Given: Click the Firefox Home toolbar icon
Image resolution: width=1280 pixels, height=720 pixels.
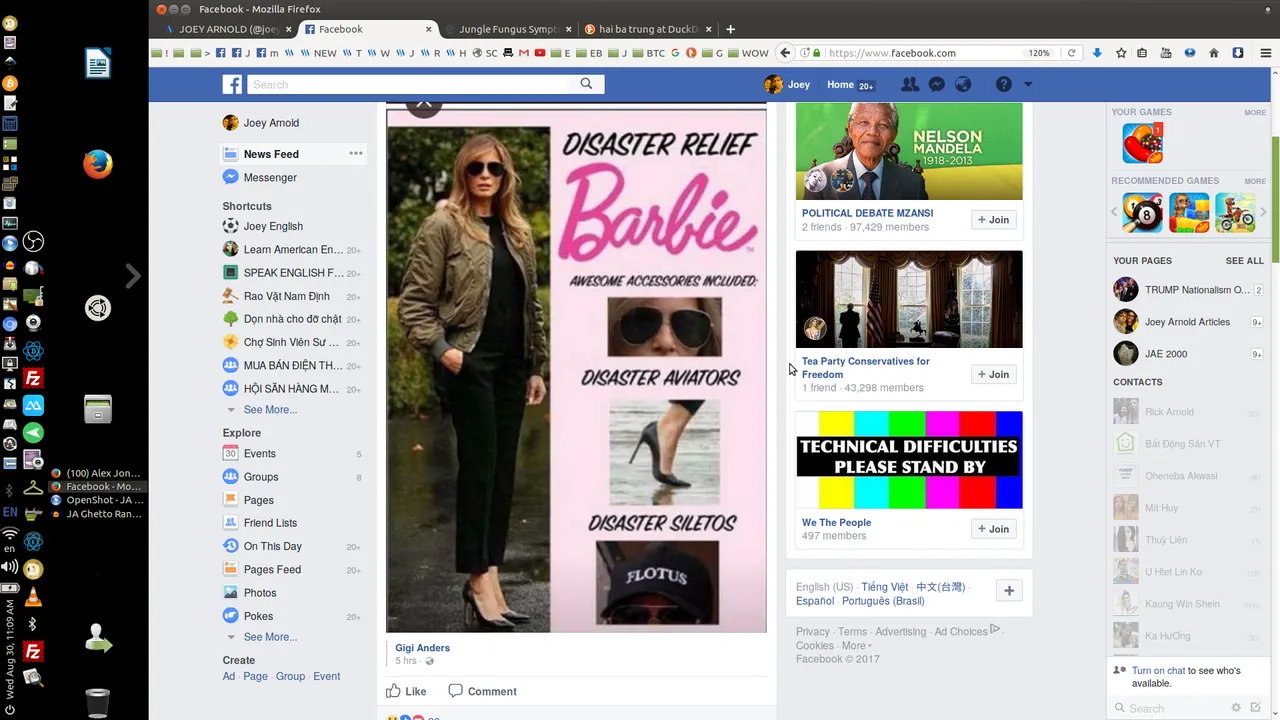Looking at the screenshot, I should click(x=1214, y=53).
